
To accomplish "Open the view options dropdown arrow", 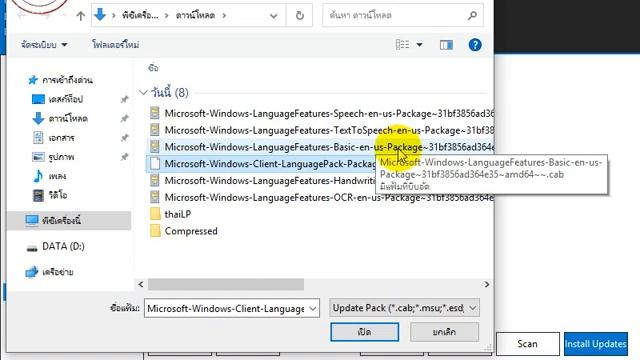I will pyautogui.click(x=420, y=44).
